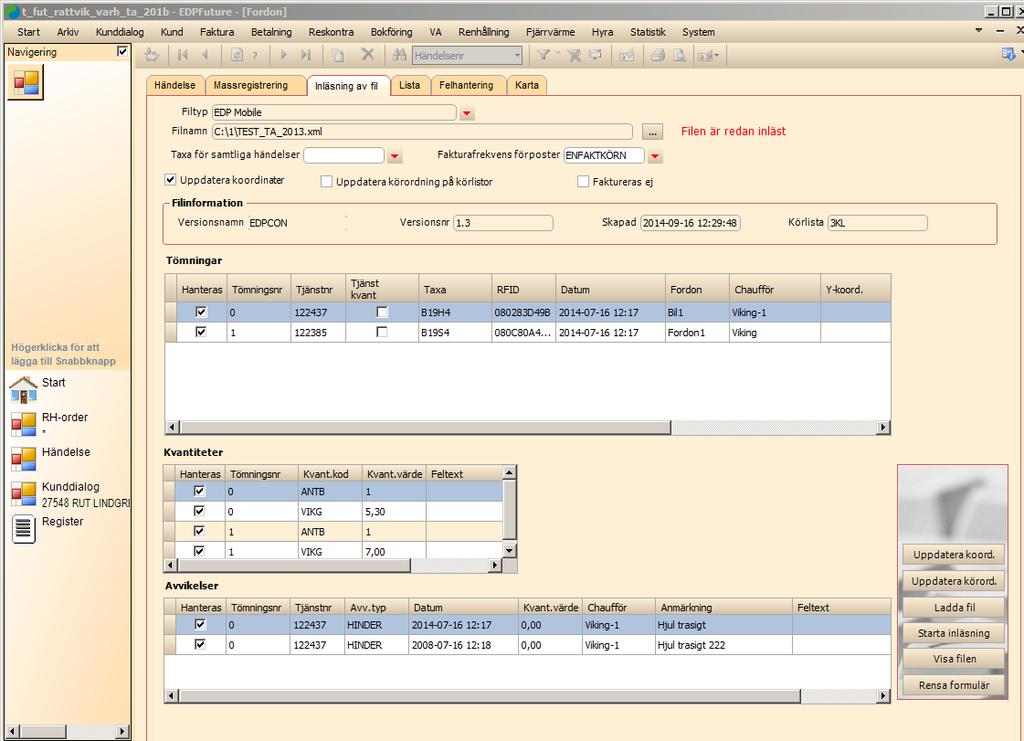1024x741 pixels.
Task: Click the print icon in toolbar
Action: pyautogui.click(x=658, y=55)
